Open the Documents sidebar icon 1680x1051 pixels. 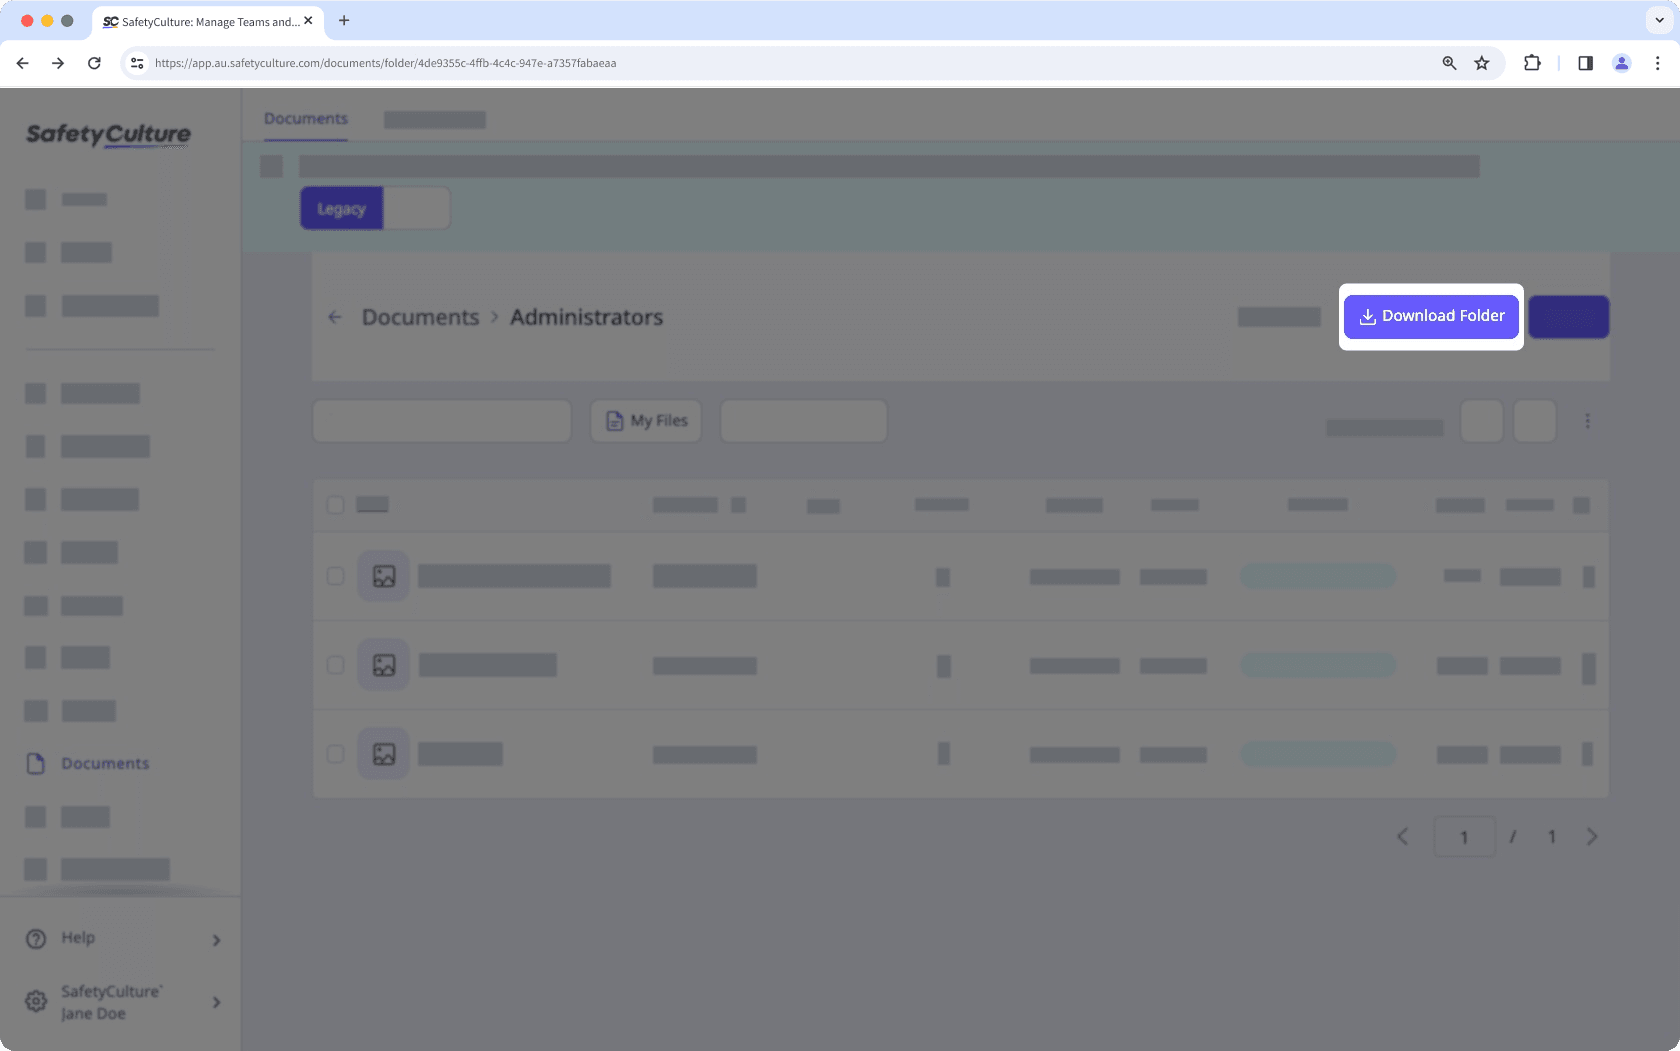pos(36,764)
